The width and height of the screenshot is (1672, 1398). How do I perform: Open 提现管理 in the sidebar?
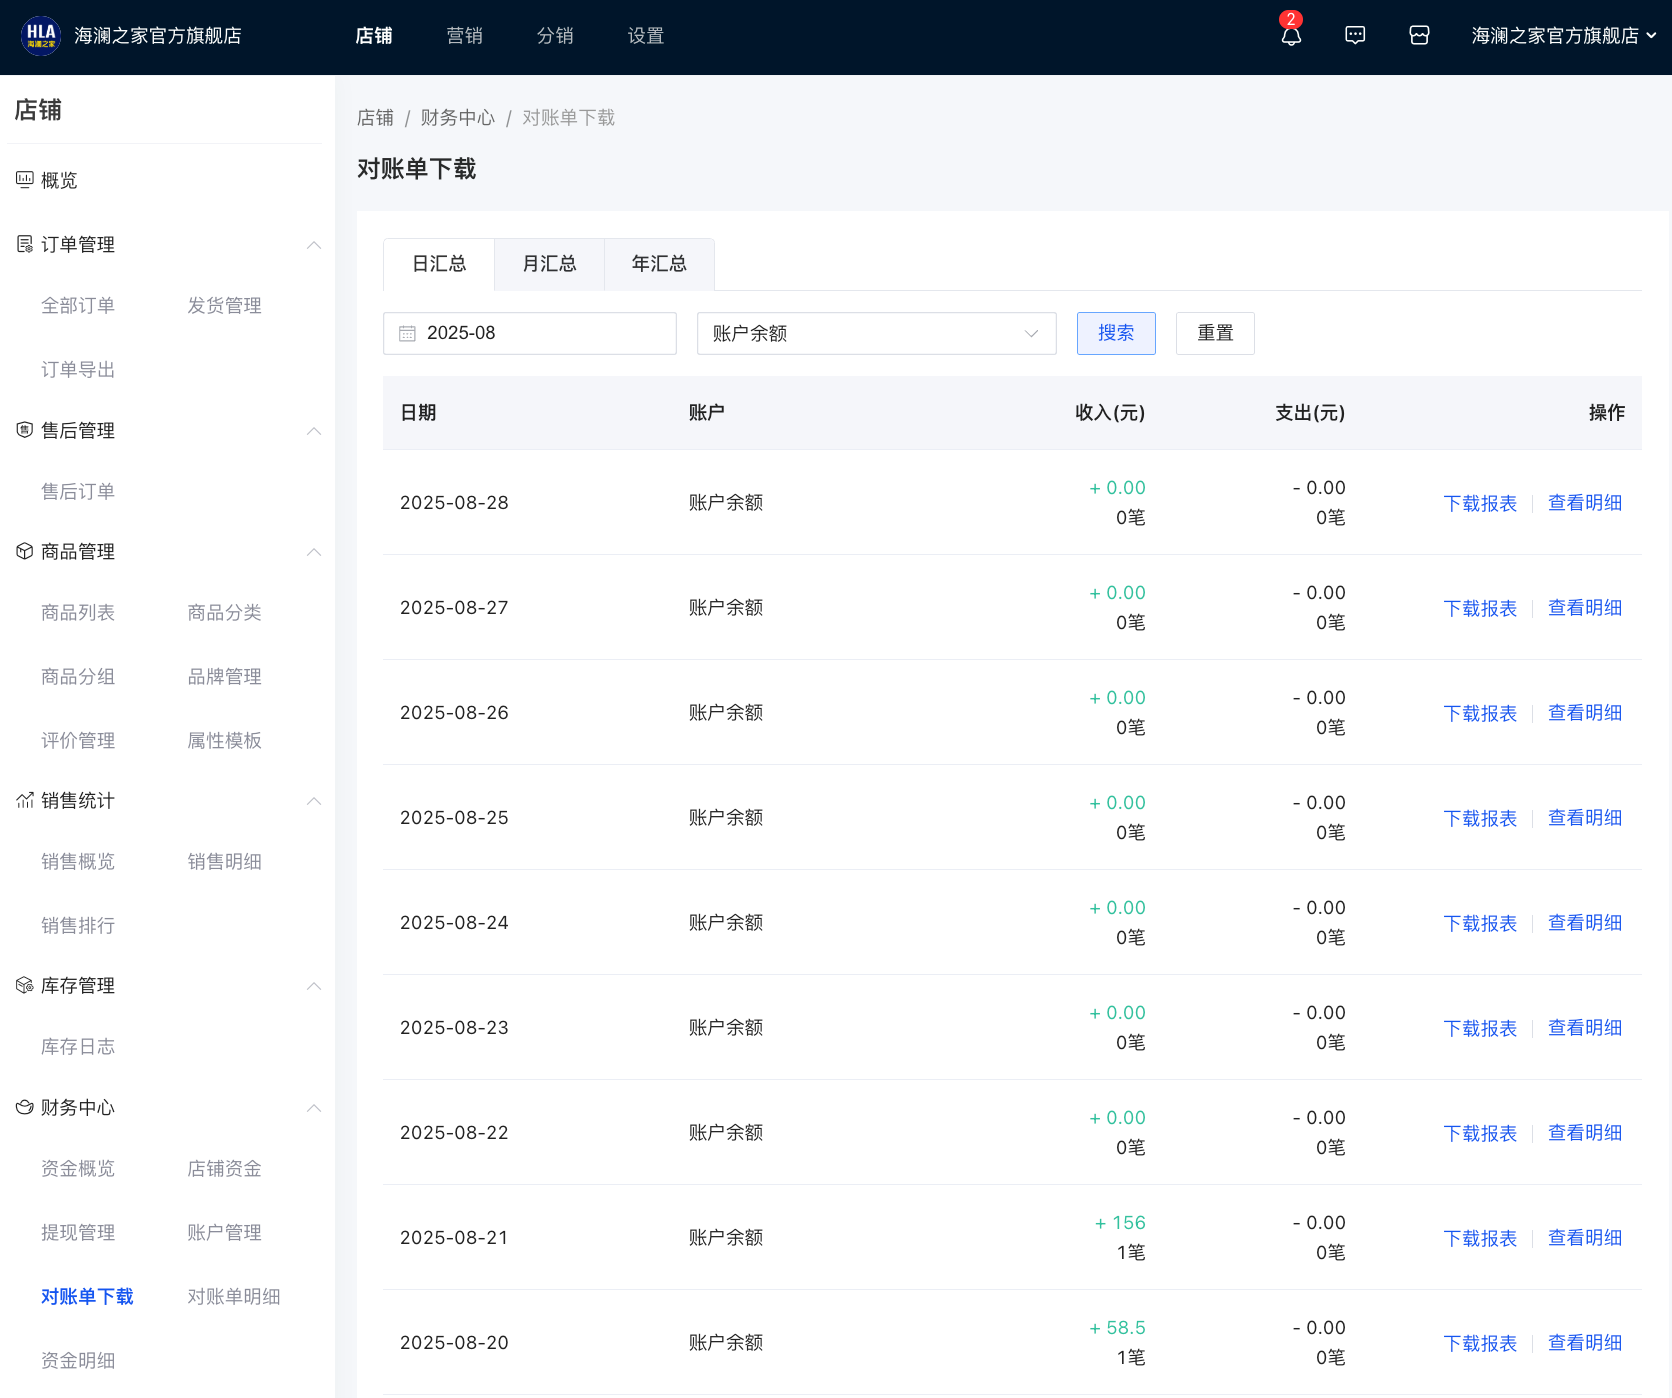[78, 1233]
